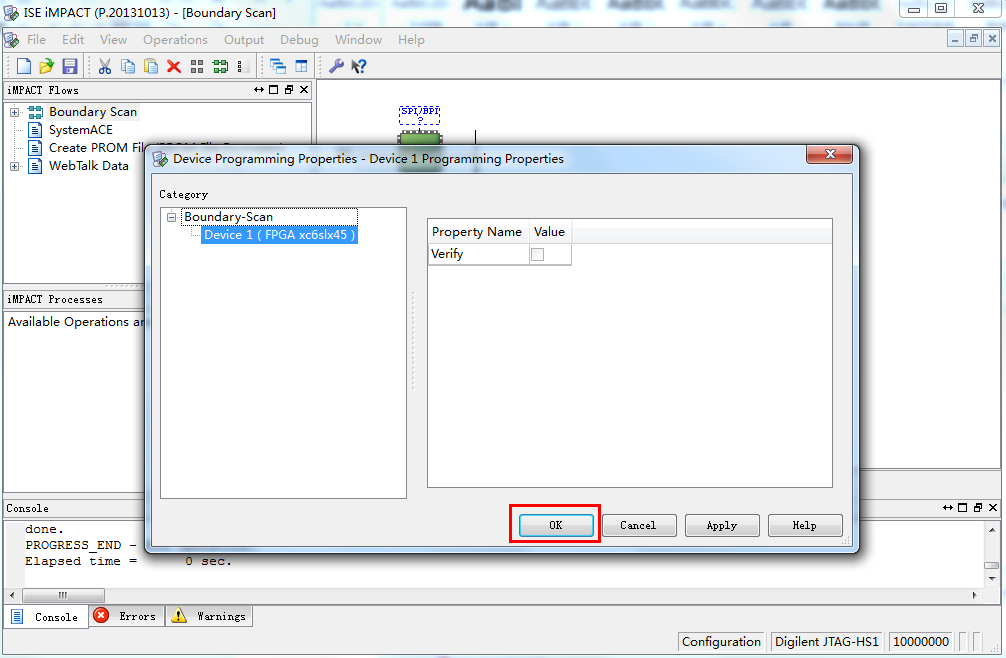Click the Value column header
Image resolution: width=1006 pixels, height=658 pixels.
550,232
